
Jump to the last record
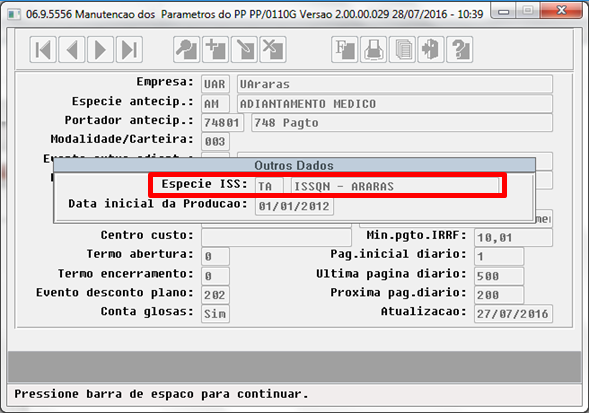(x=129, y=49)
